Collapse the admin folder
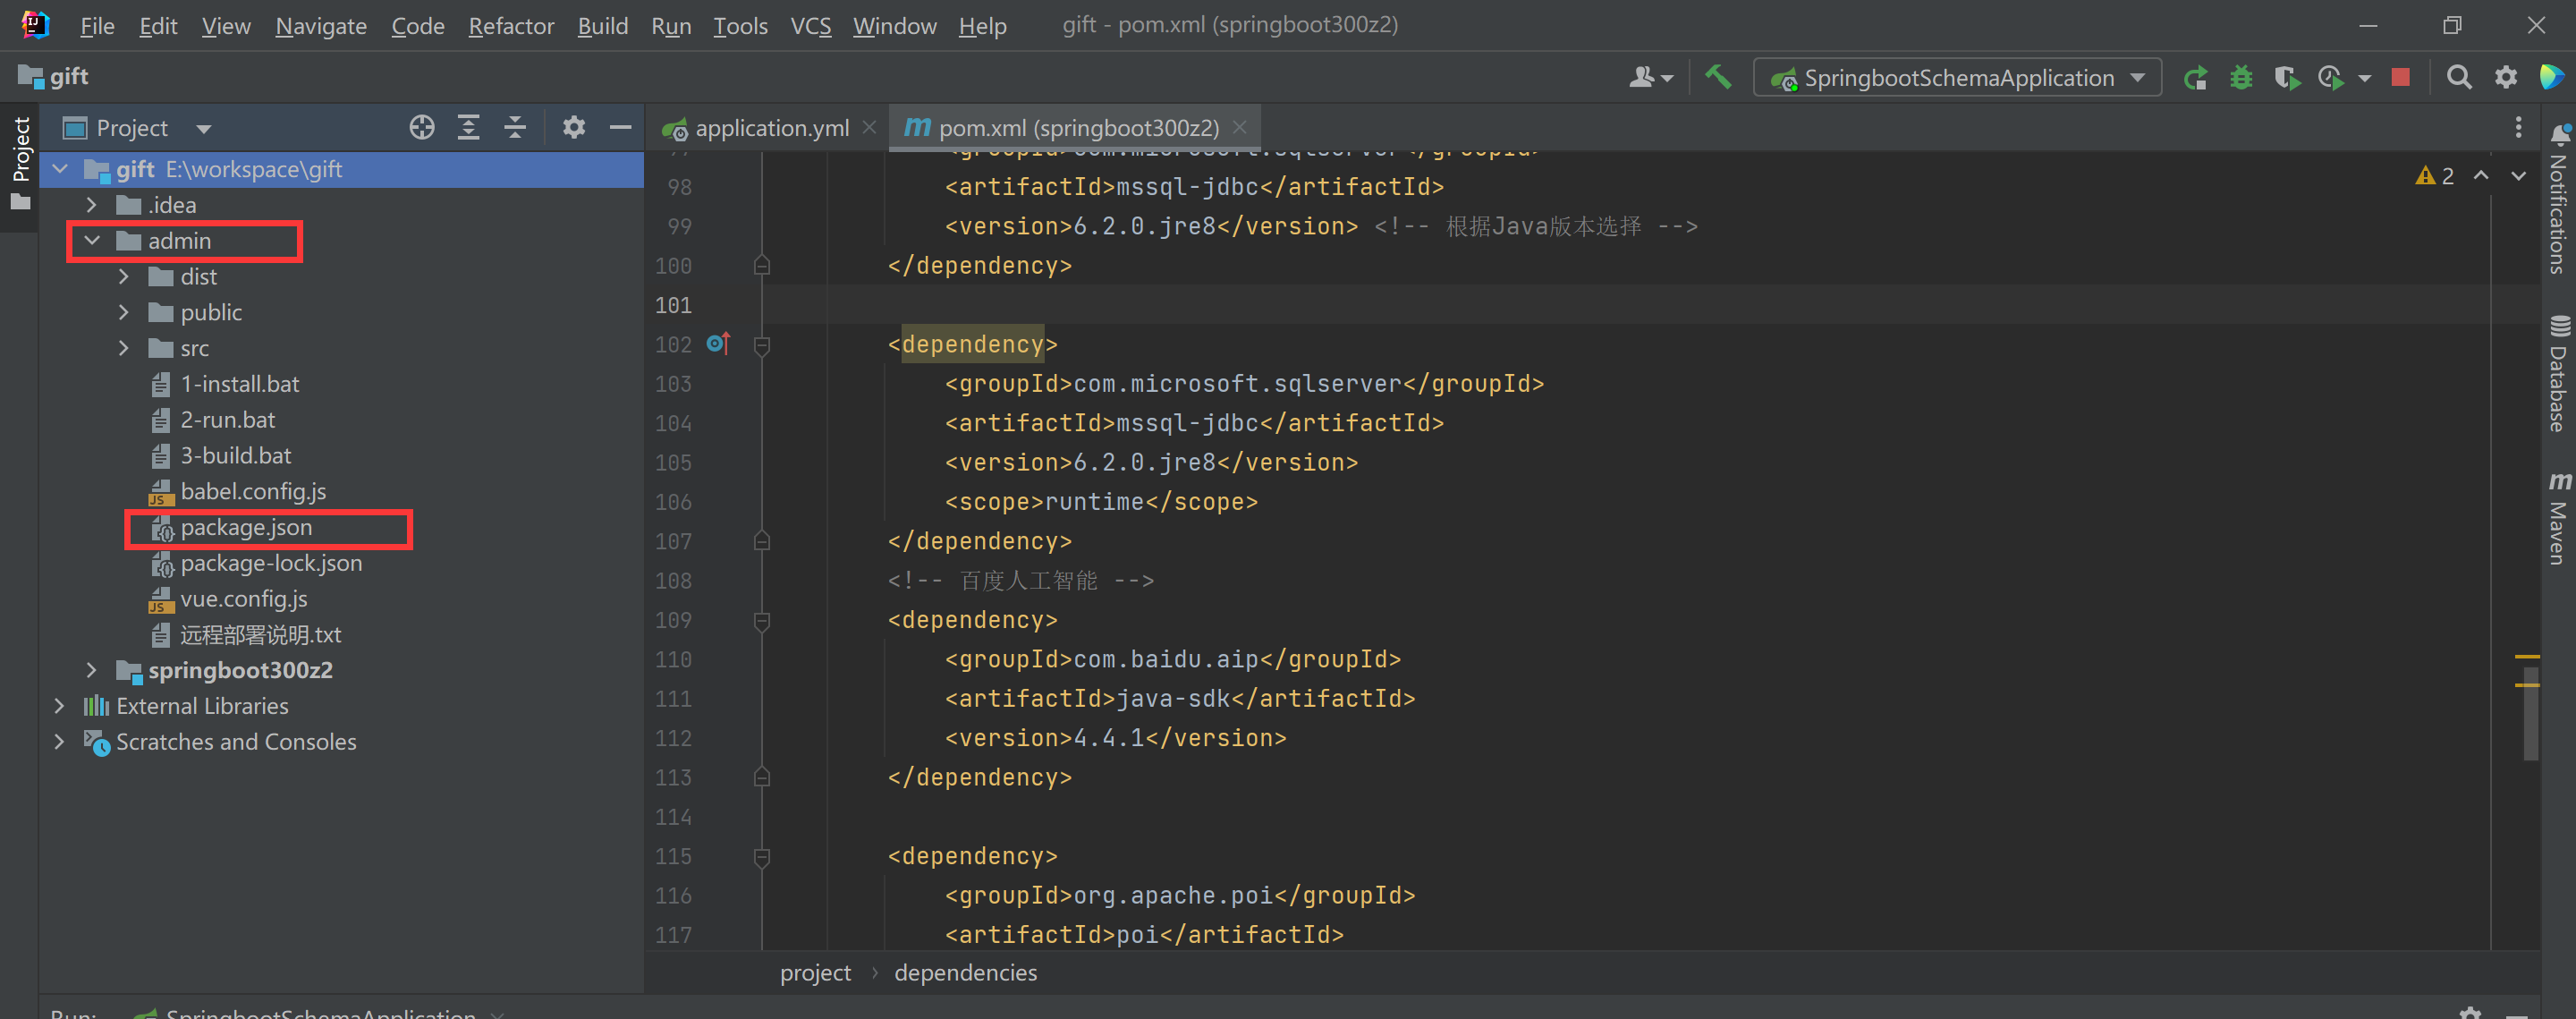The image size is (2576, 1019). (92, 241)
